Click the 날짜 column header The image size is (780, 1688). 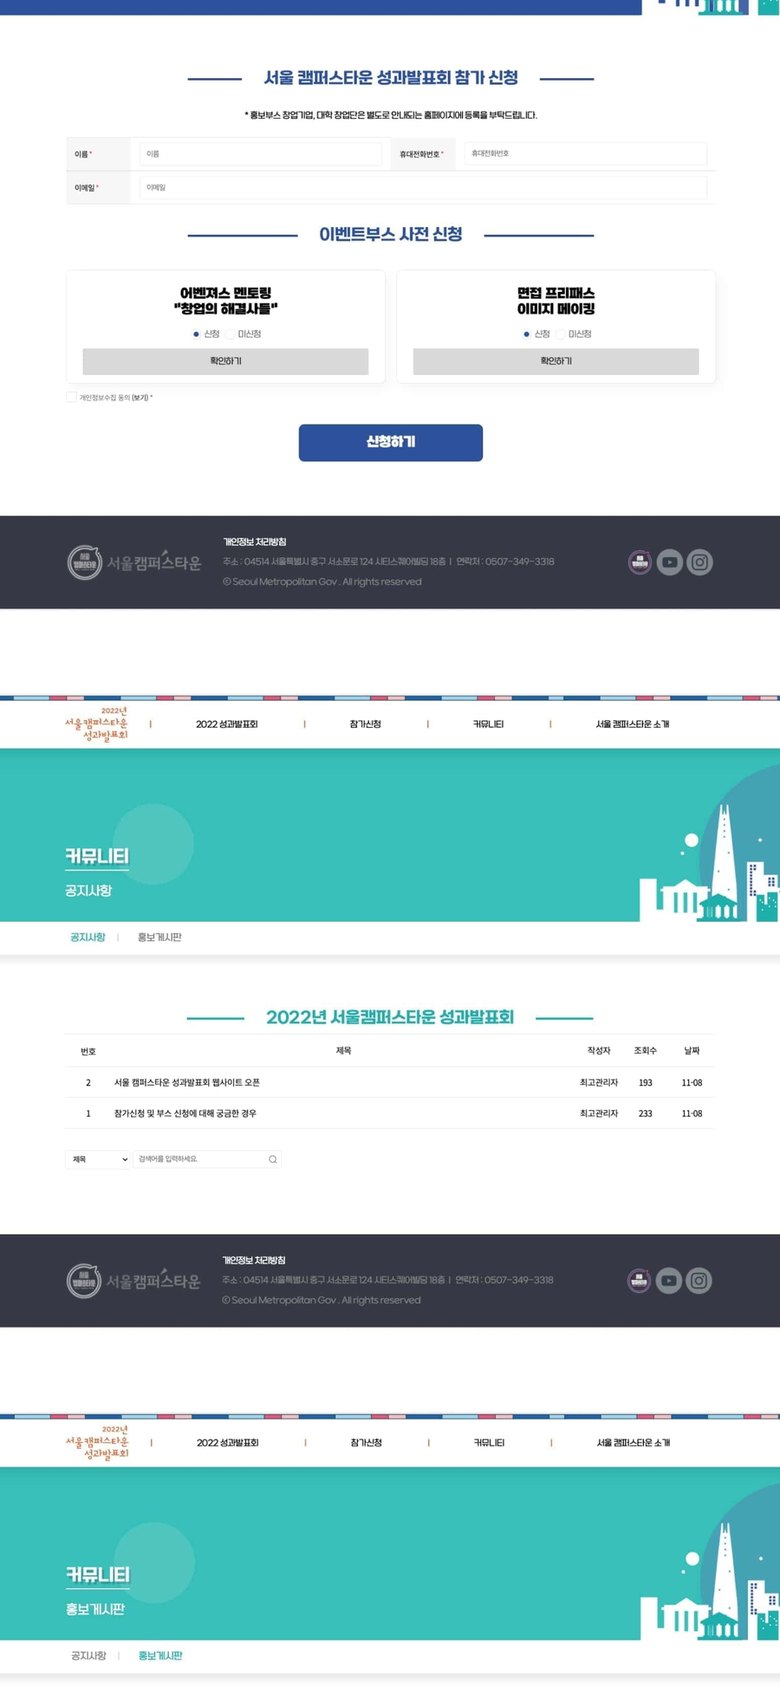(x=692, y=1051)
